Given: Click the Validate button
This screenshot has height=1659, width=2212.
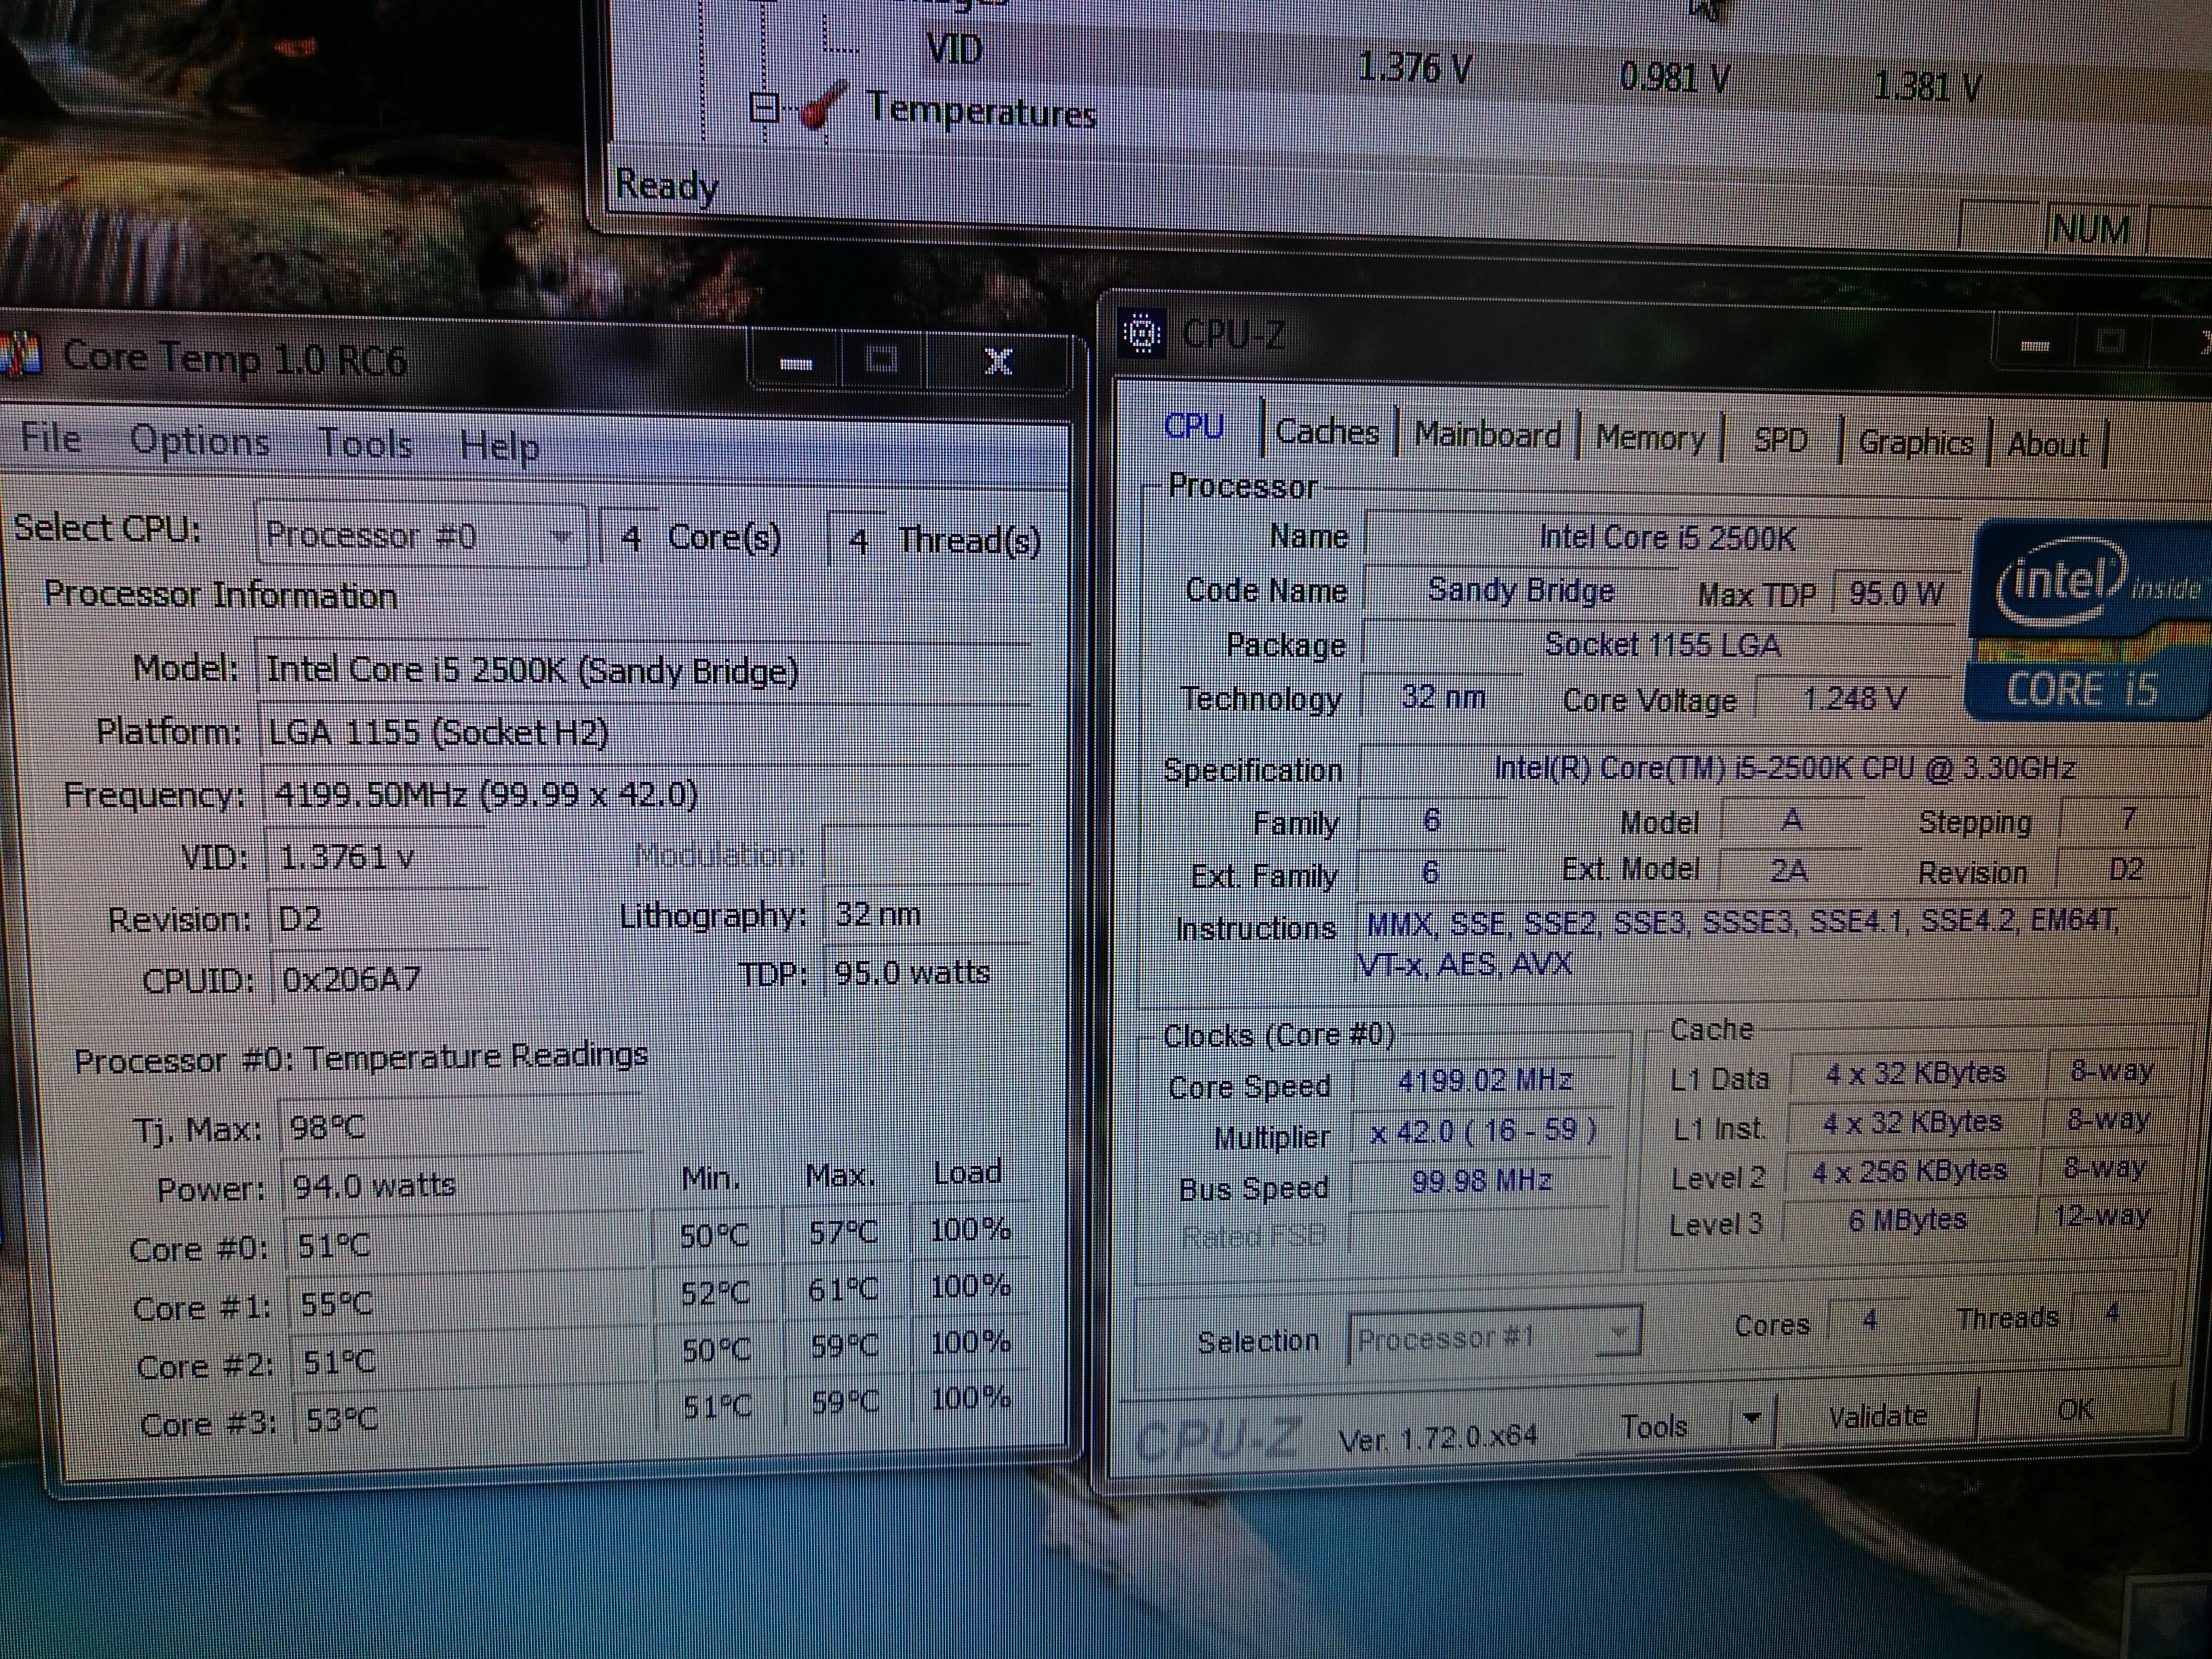Looking at the screenshot, I should coord(1877,1417).
